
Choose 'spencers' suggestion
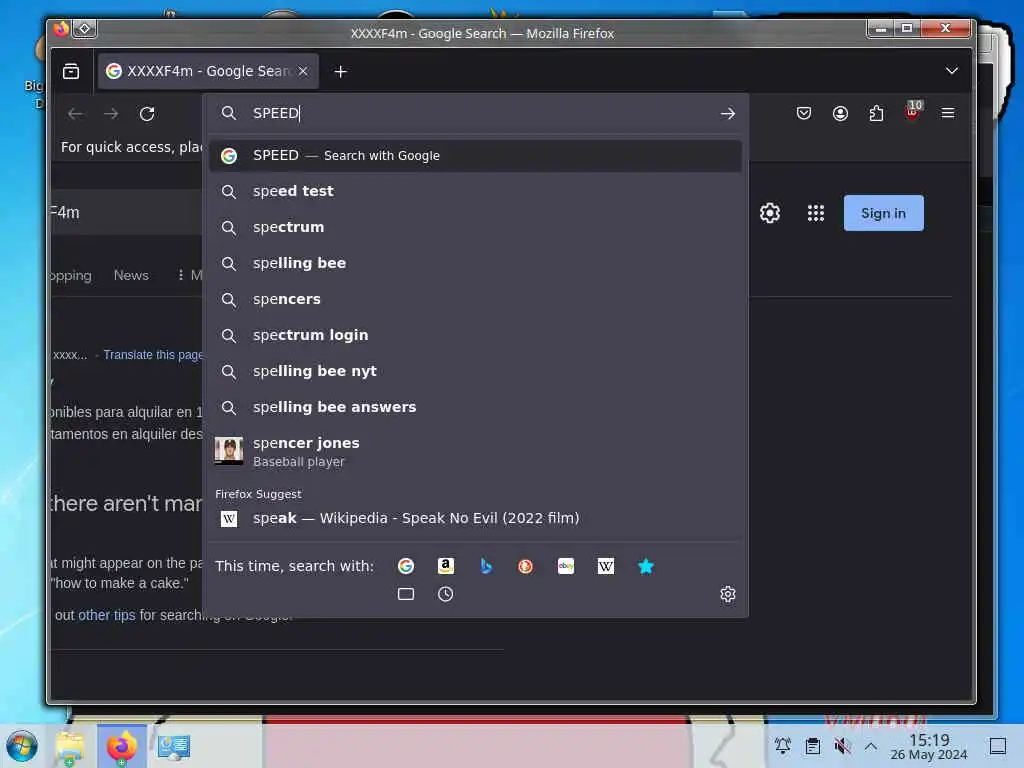[x=475, y=299]
